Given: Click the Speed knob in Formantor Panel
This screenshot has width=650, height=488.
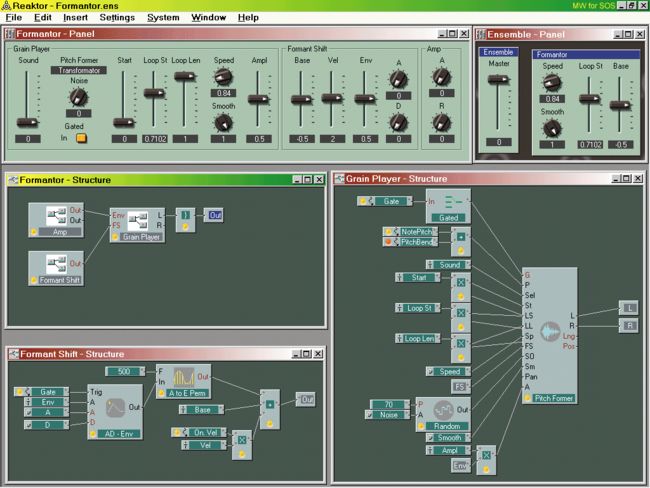Looking at the screenshot, I should click(223, 77).
